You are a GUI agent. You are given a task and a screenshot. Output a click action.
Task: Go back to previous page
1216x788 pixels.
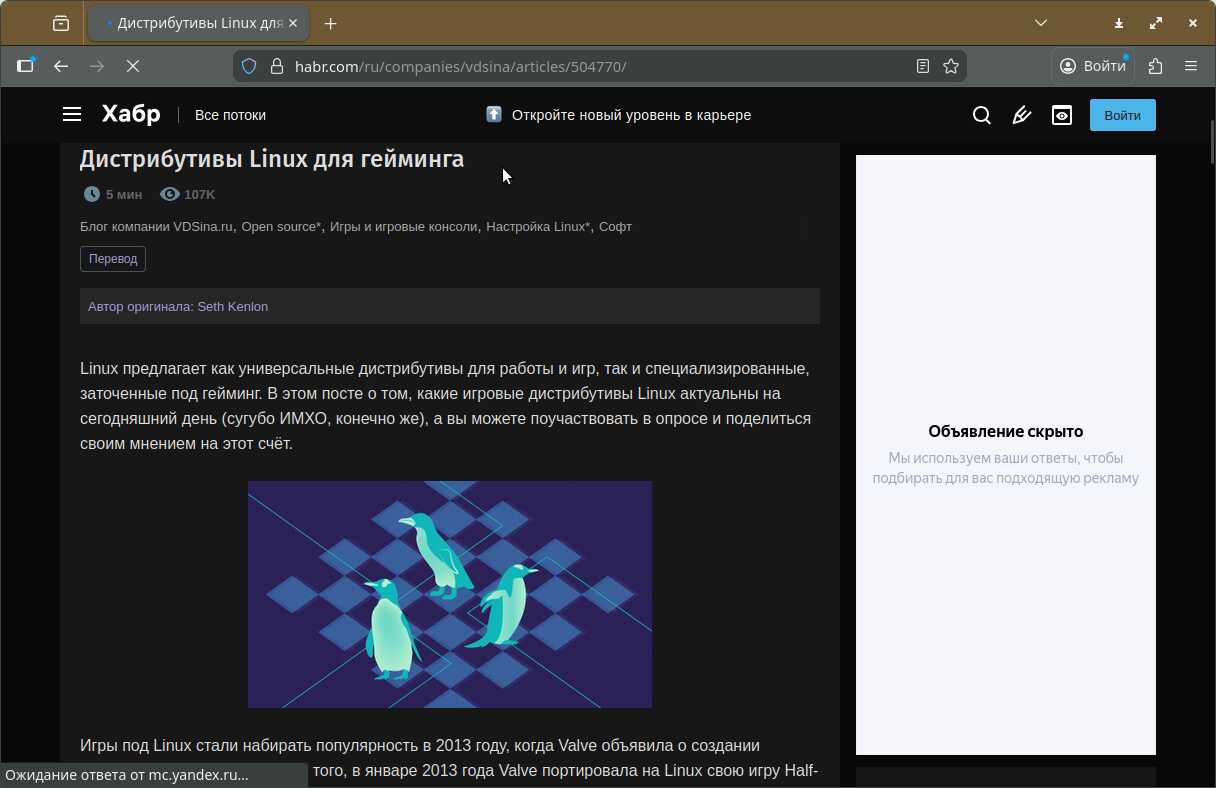[x=61, y=66]
